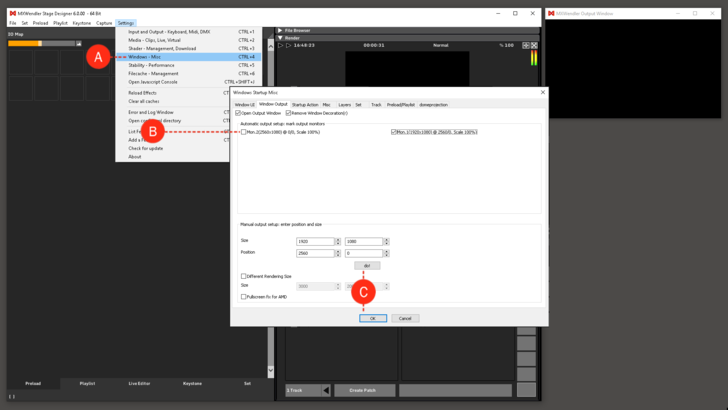Open the Keystone menu in menu bar

point(82,23)
